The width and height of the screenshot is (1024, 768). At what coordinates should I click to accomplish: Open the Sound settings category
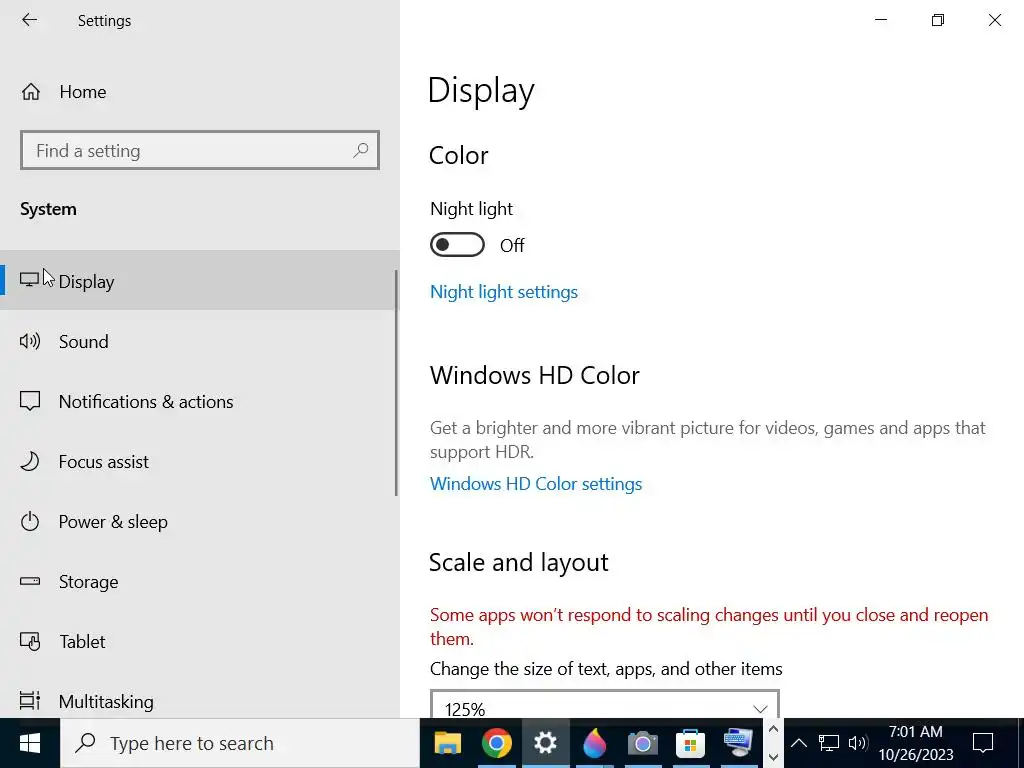[200, 342]
